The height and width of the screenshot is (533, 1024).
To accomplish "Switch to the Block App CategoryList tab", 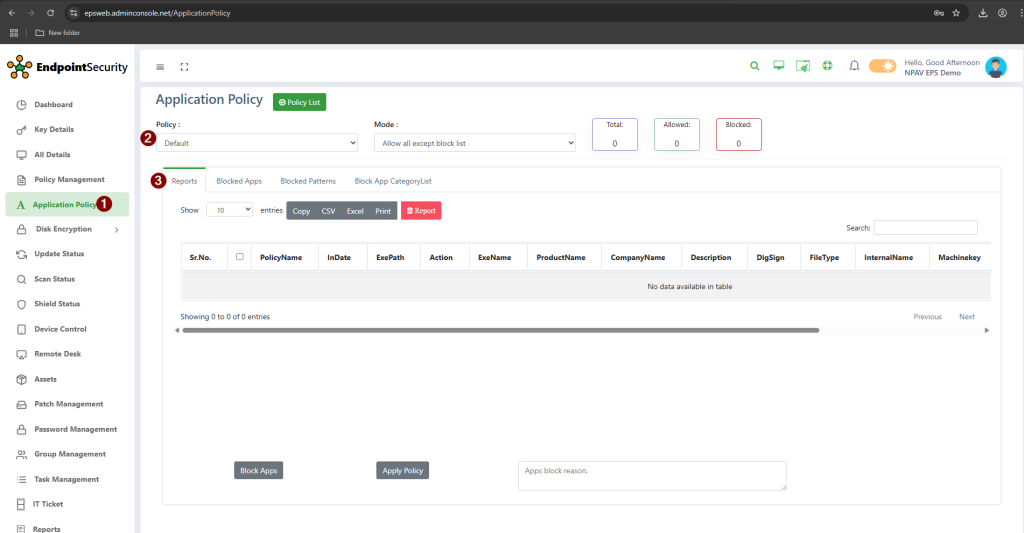I will 392,181.
